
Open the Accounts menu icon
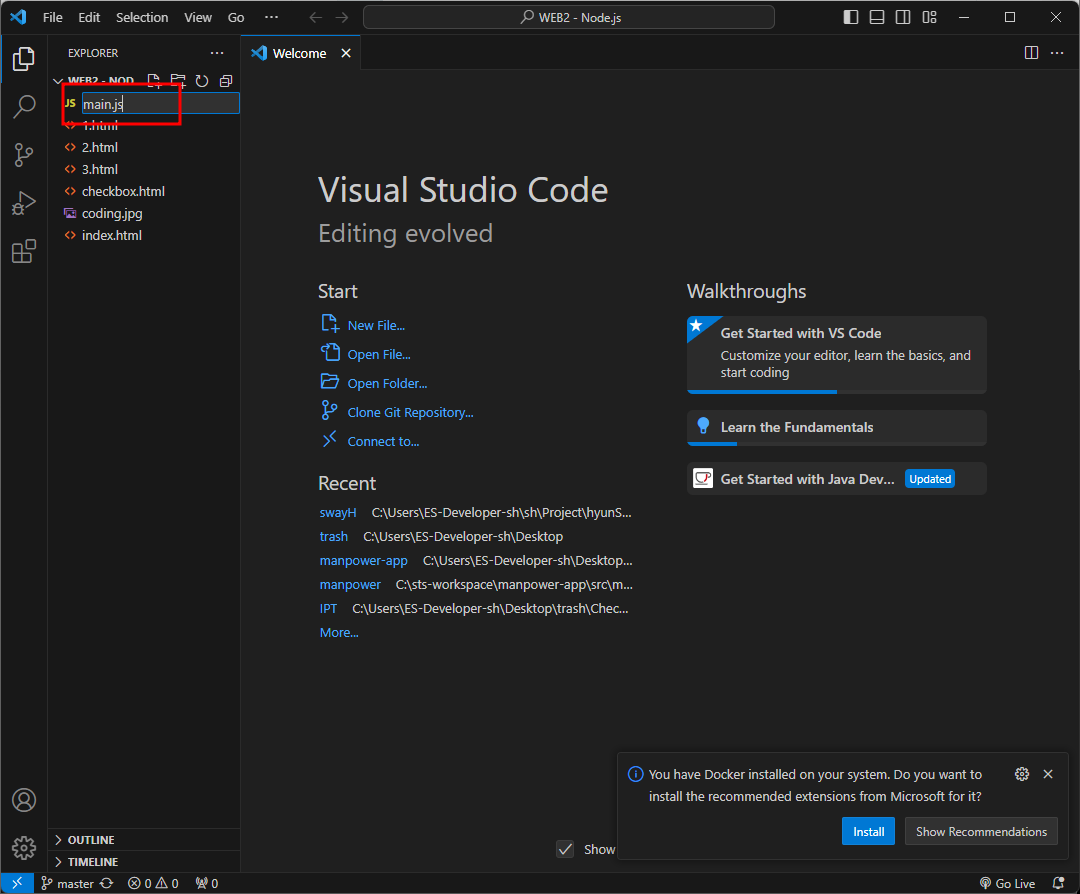coord(23,800)
